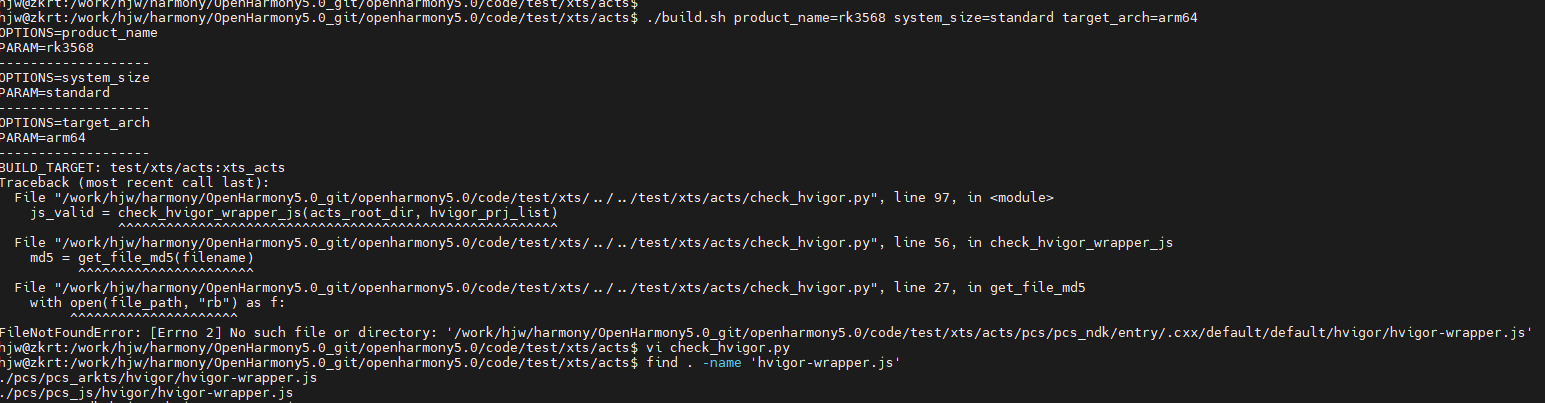Click the FileNotFoundError message
This screenshot has height=403, width=1545.
tap(765, 332)
